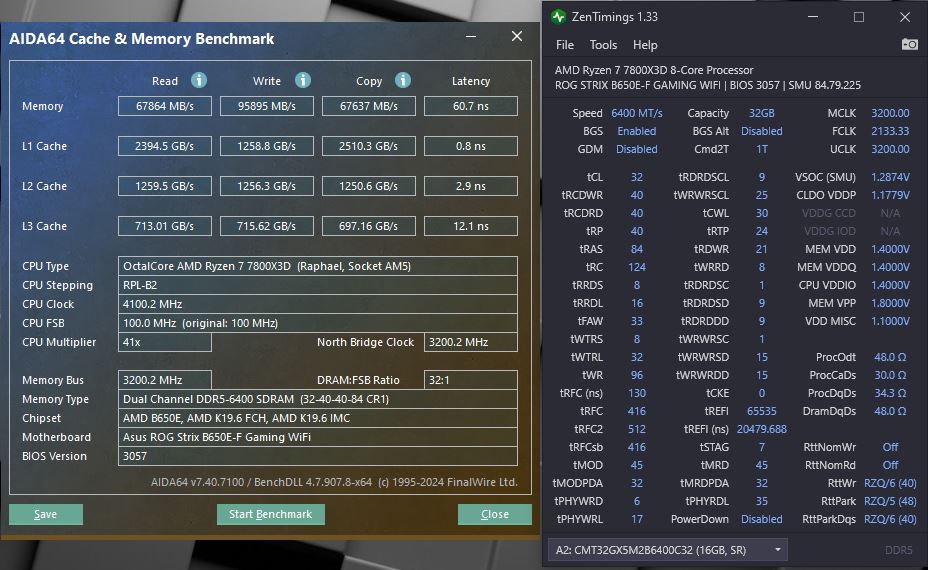Click the Cmd2T value 1T
The image size is (928, 570).
click(762, 149)
